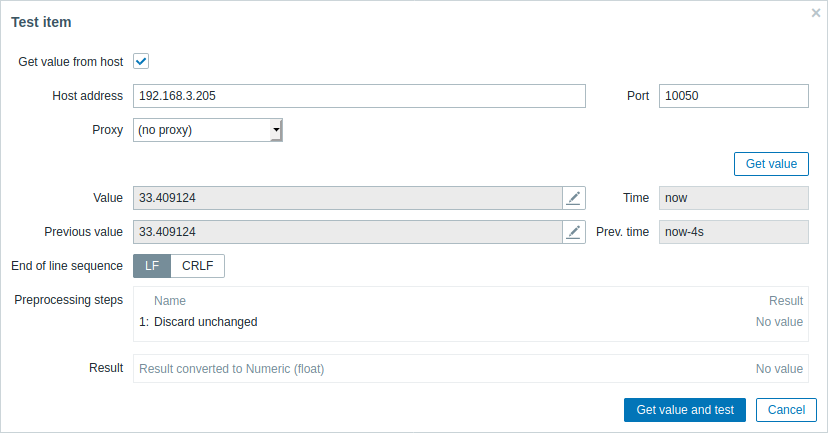Focus the Port input field

click(733, 96)
